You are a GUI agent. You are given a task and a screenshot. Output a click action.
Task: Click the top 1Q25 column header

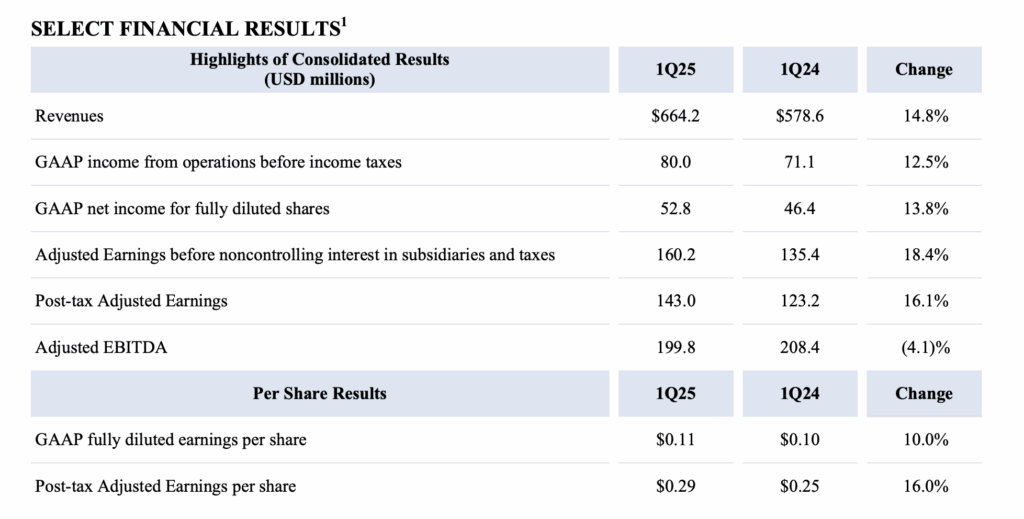click(x=676, y=69)
